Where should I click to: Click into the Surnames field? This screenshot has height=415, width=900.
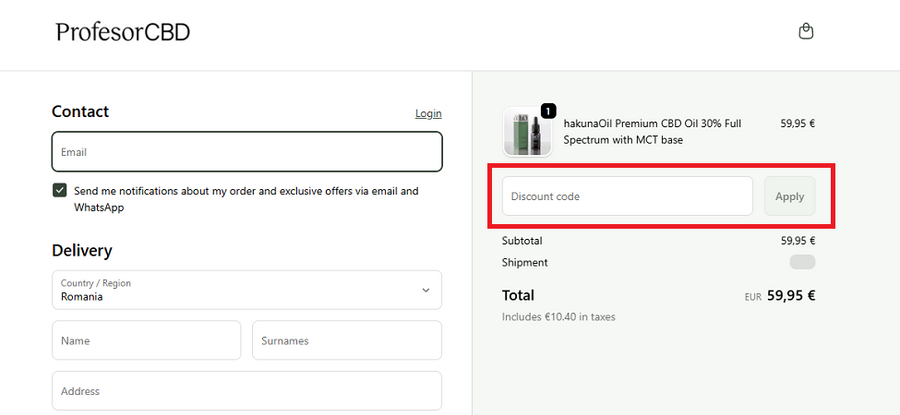pos(347,340)
